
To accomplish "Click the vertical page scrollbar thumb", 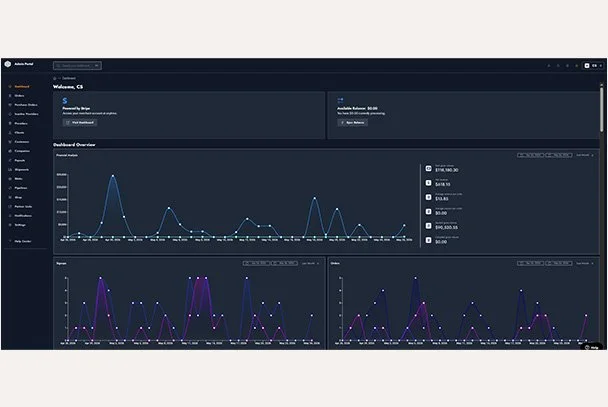I will click(x=602, y=109).
